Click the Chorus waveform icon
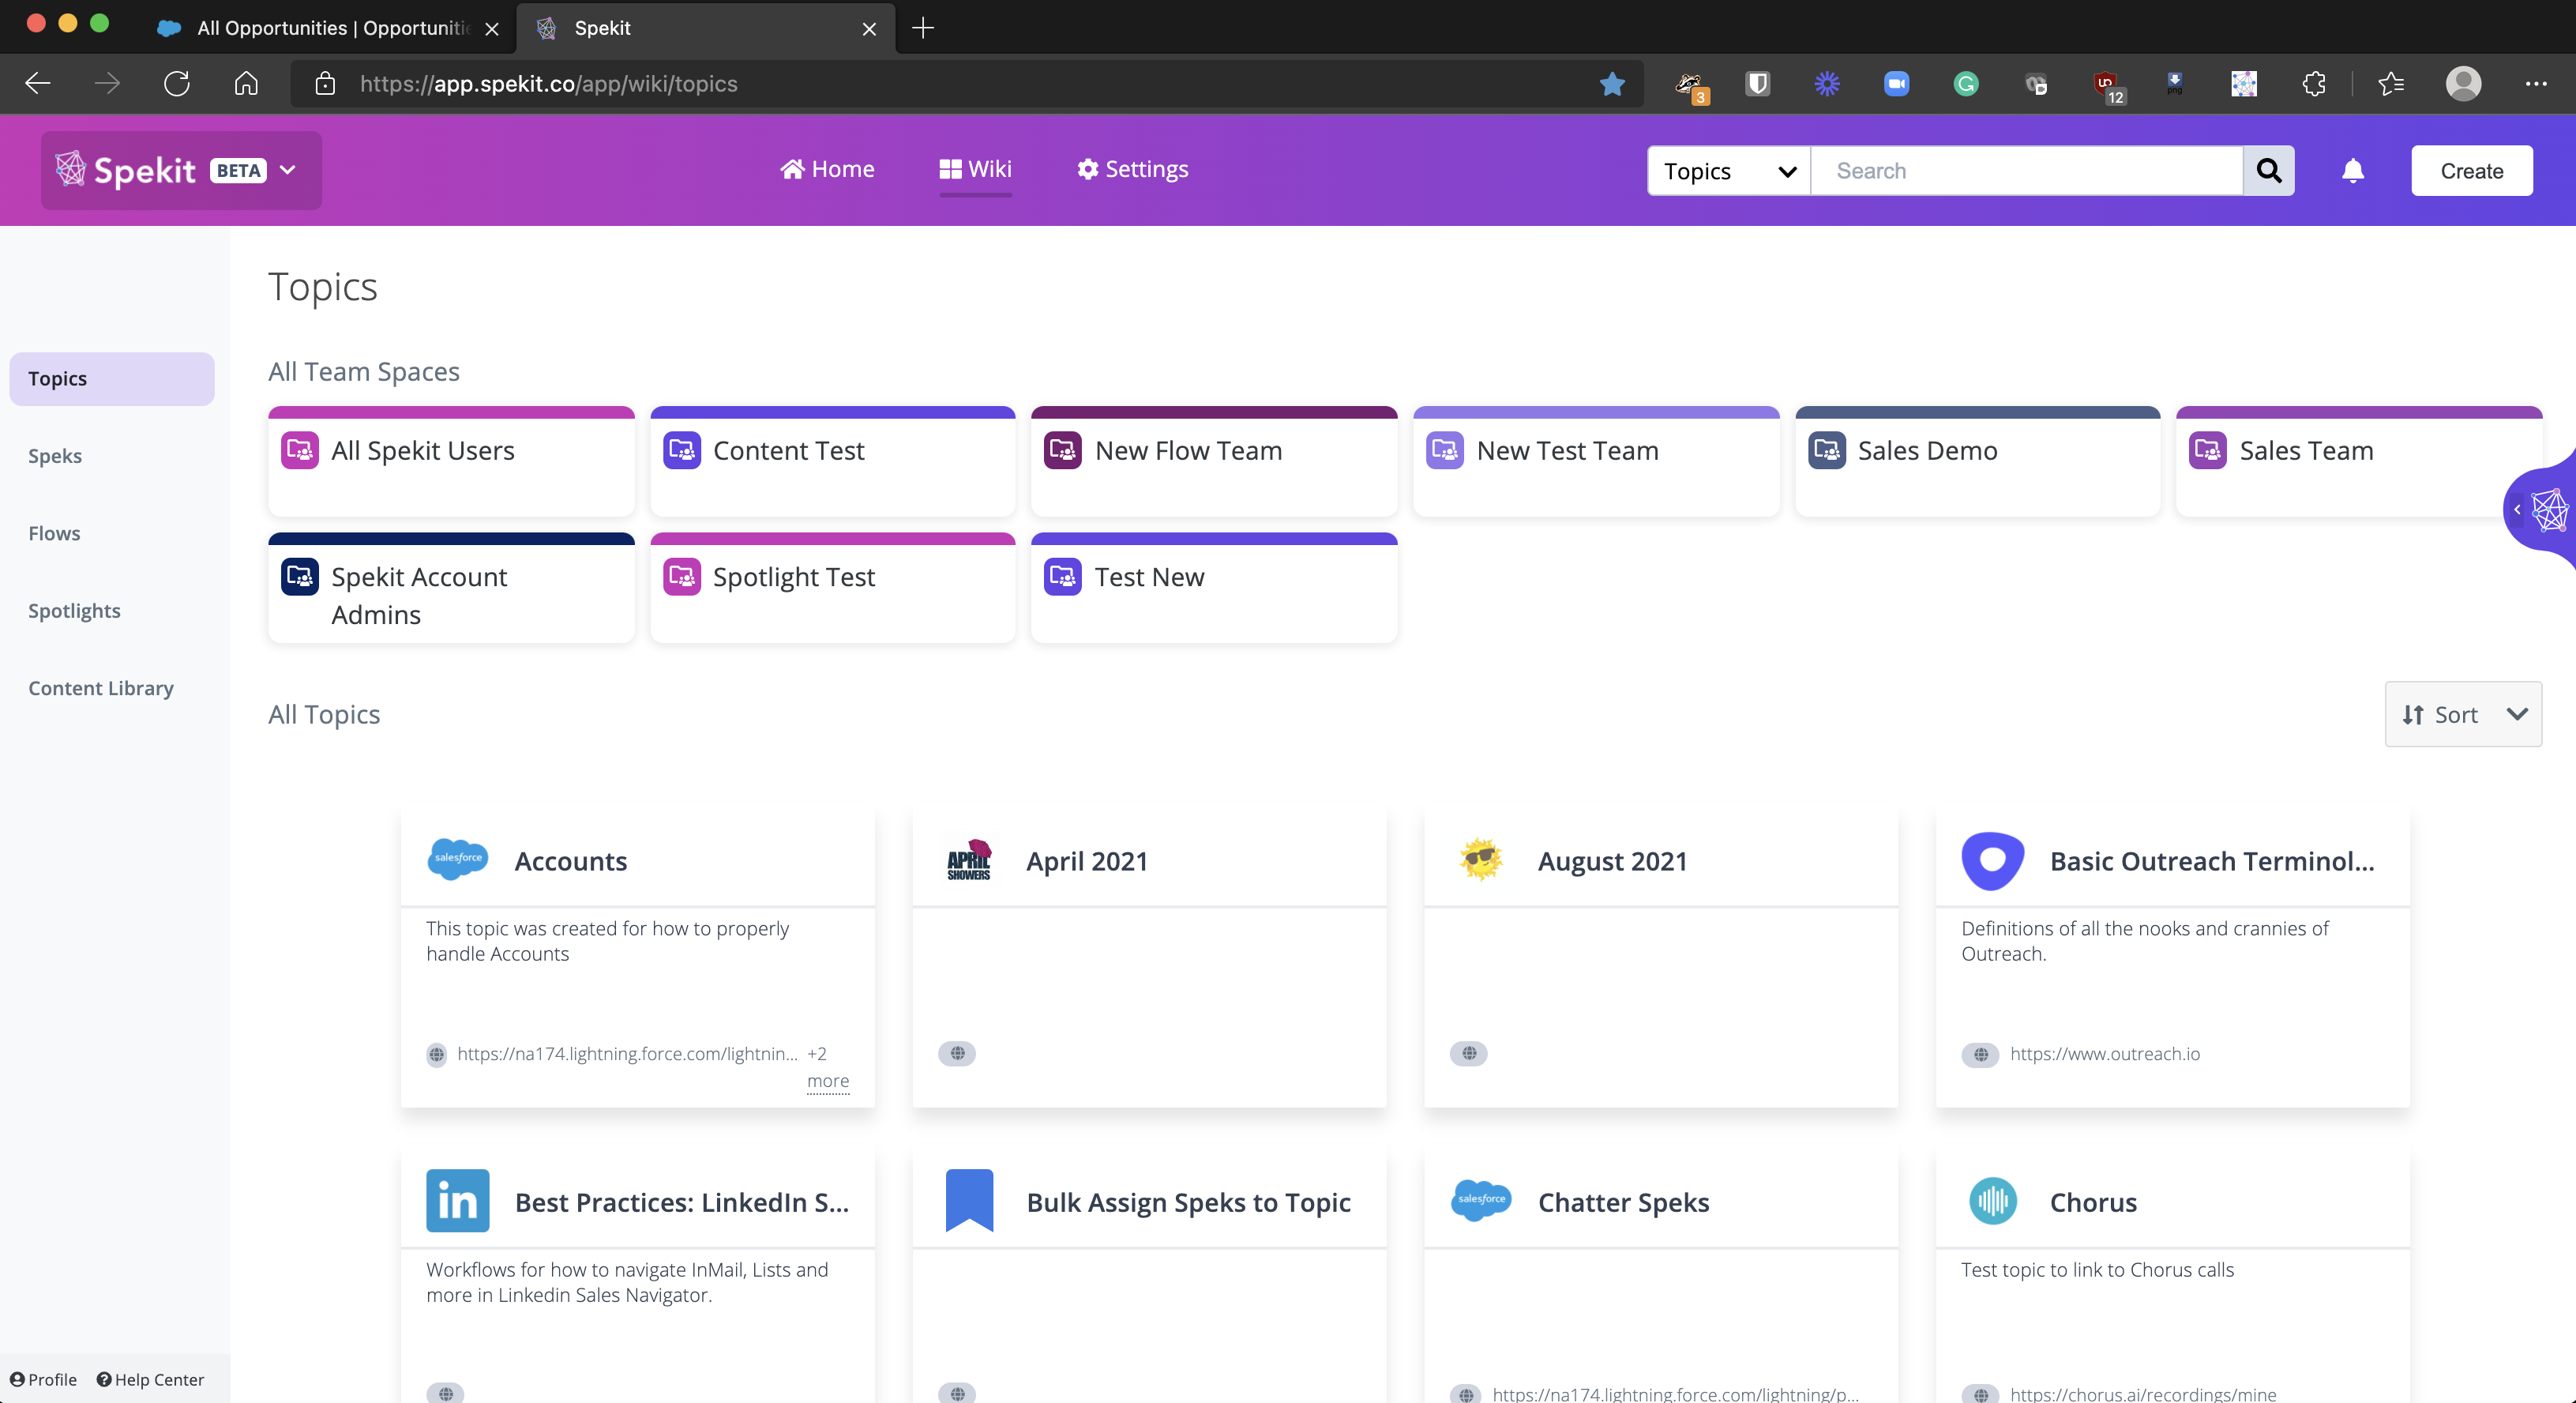This screenshot has height=1403, width=2576. pos(1992,1200)
